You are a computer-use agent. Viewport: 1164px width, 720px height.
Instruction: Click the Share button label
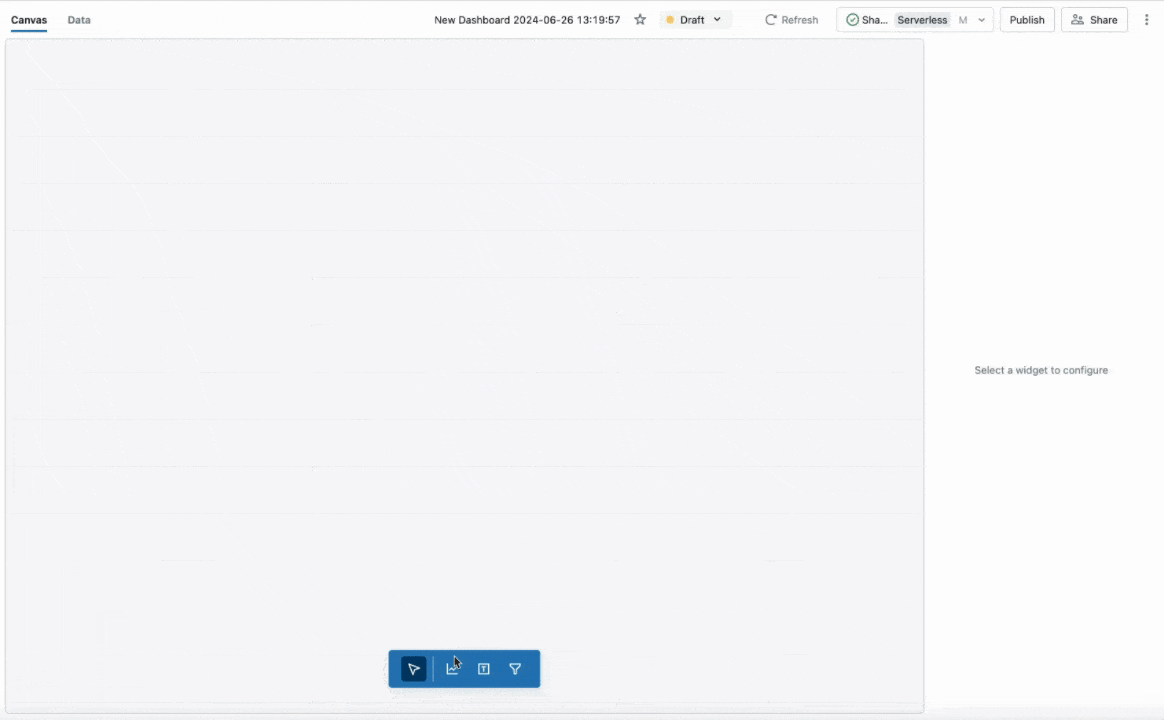pos(1103,20)
